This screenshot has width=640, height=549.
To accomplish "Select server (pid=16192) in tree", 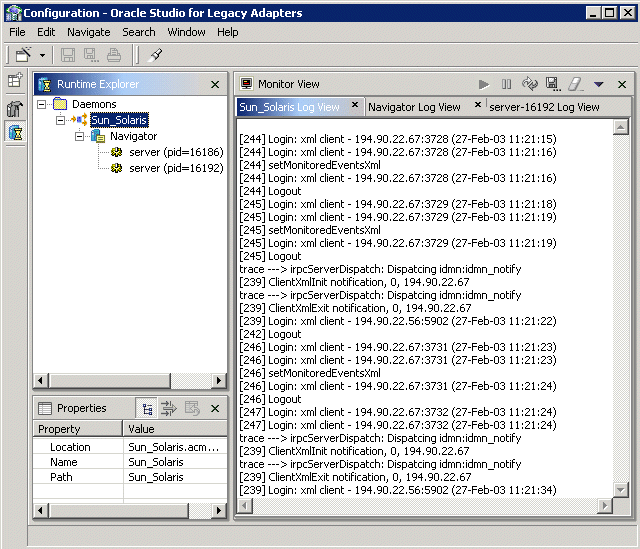I will pos(176,168).
